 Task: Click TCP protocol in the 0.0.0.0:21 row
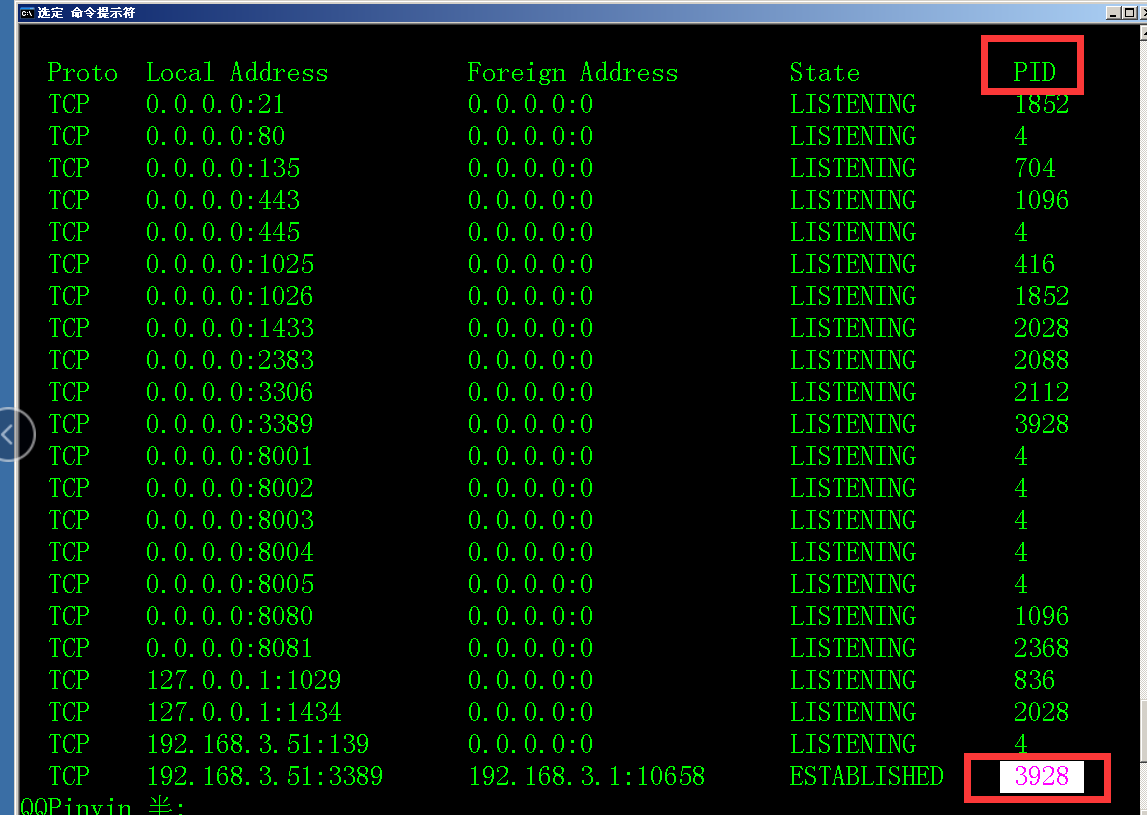click(69, 105)
